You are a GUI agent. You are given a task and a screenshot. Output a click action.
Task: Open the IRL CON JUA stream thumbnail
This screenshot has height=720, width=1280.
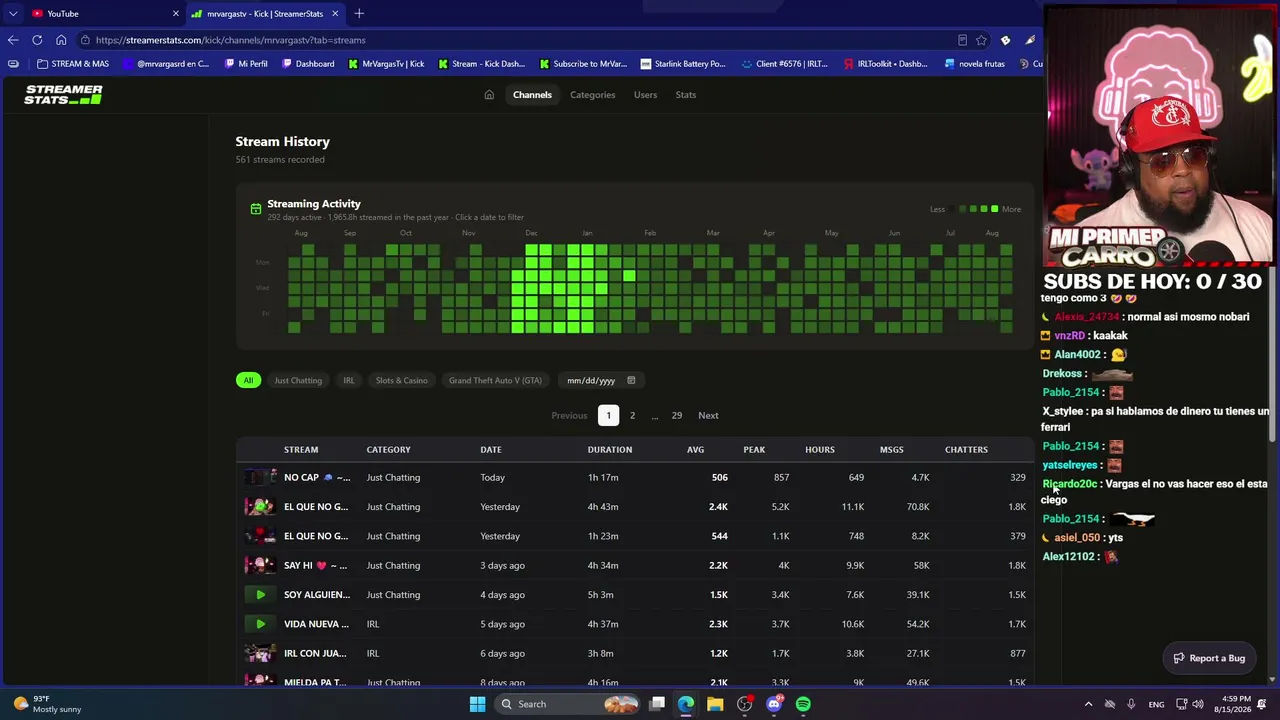tap(260, 653)
